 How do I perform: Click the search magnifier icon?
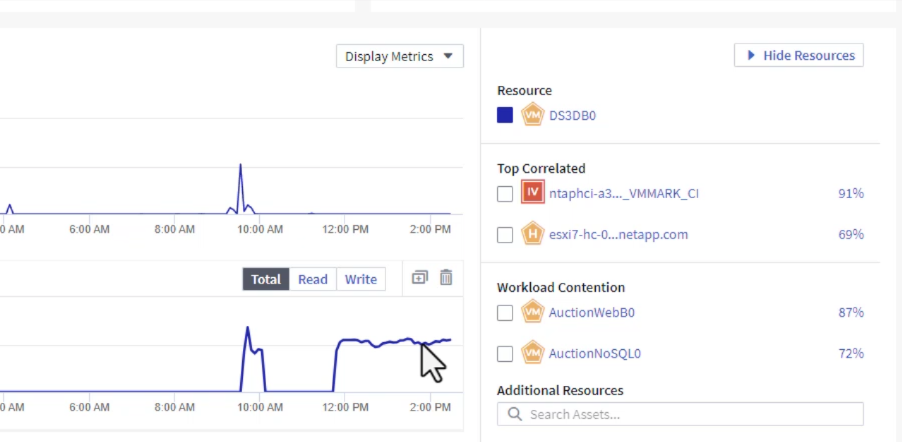(x=515, y=414)
